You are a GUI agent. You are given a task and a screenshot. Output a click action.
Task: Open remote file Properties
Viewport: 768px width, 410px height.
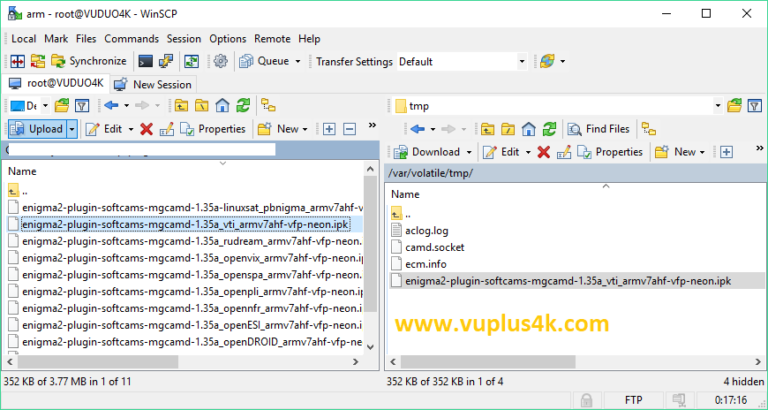[610, 152]
